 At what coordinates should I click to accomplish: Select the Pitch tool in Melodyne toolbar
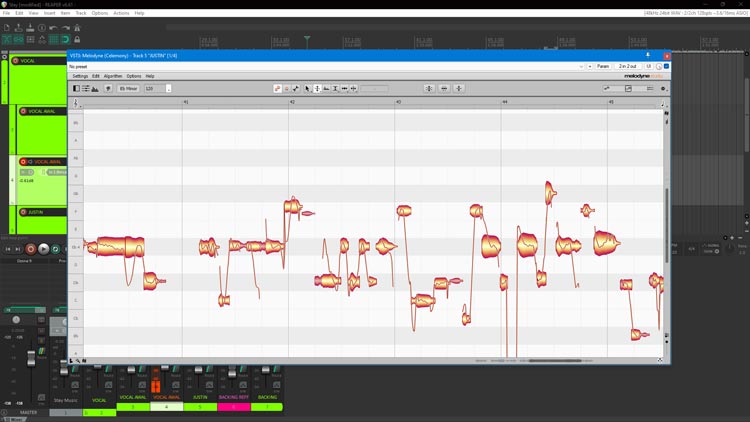coord(317,89)
